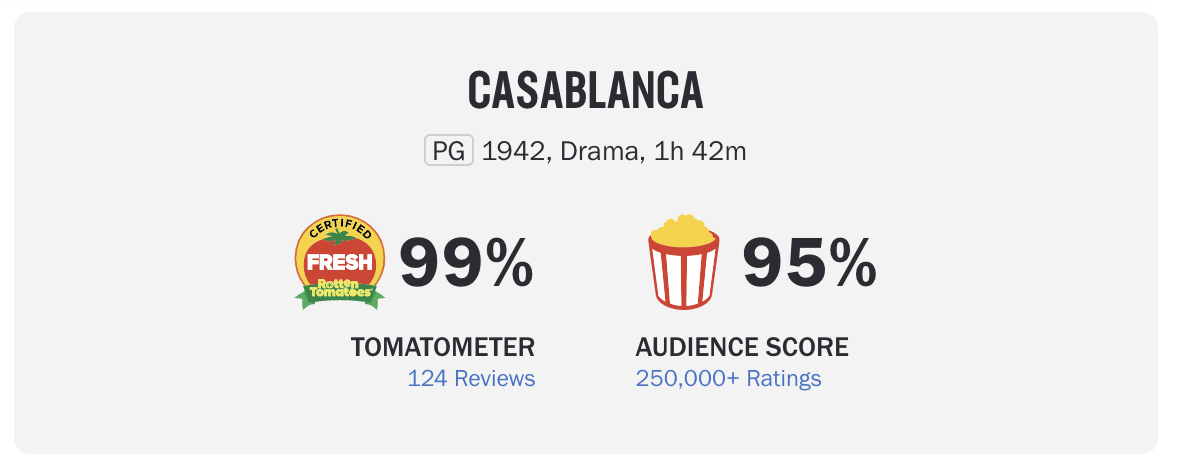Click the percent sign beside 95

click(851, 263)
